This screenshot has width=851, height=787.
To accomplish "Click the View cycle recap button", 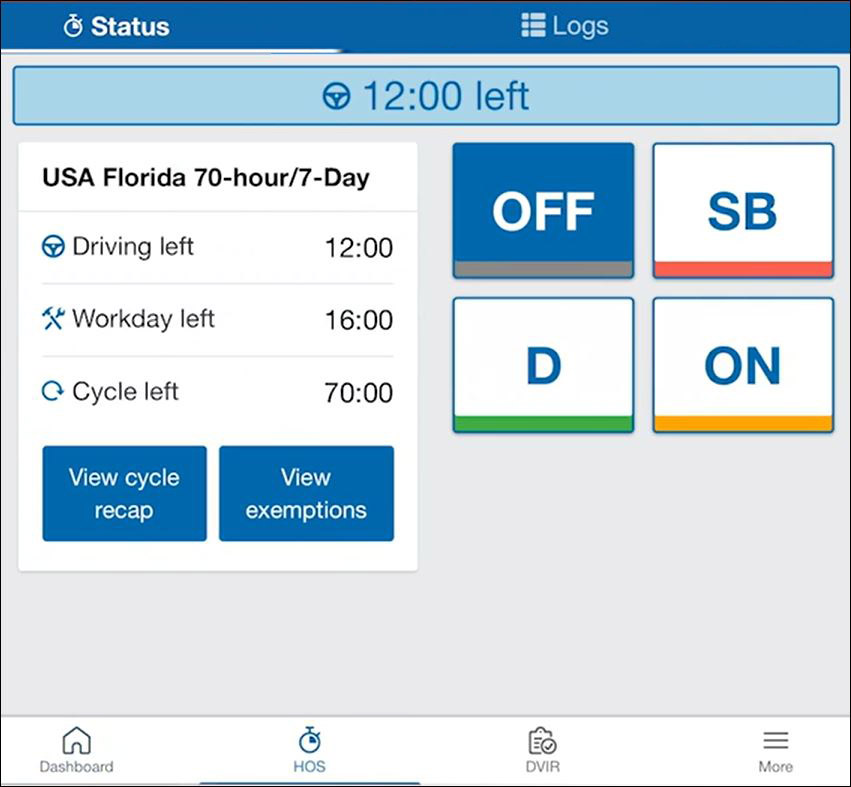I will coord(124,493).
